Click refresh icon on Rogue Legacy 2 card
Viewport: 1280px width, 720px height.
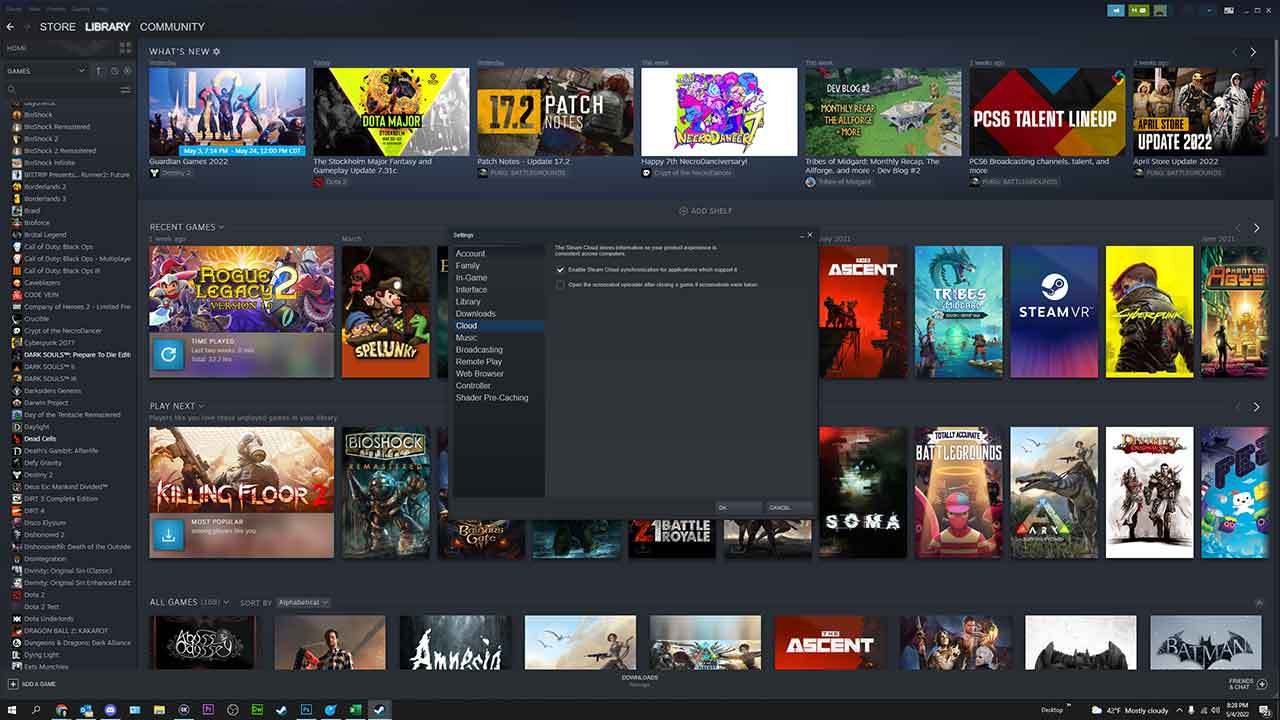(168, 353)
